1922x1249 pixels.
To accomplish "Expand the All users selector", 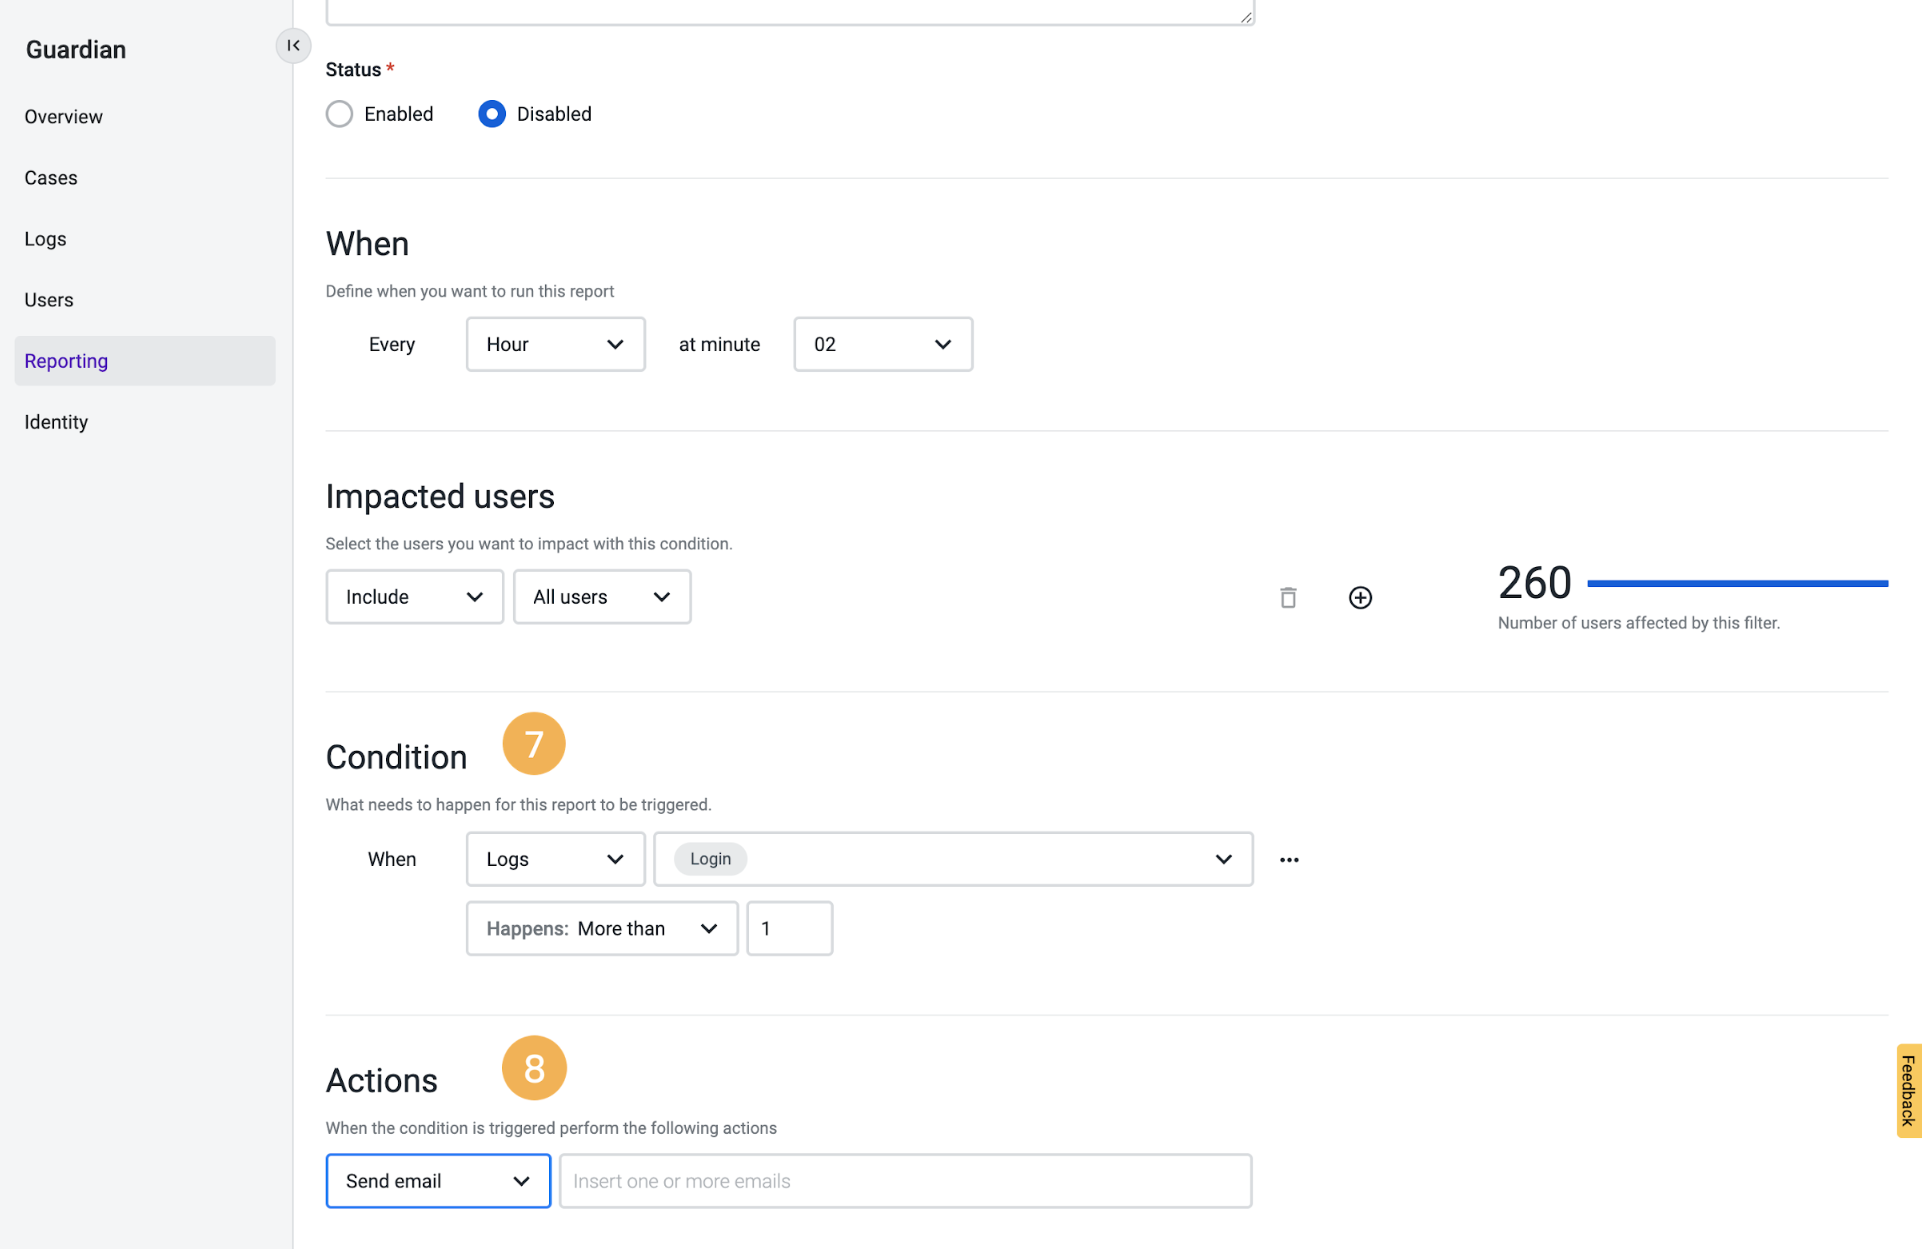I will [x=601, y=597].
